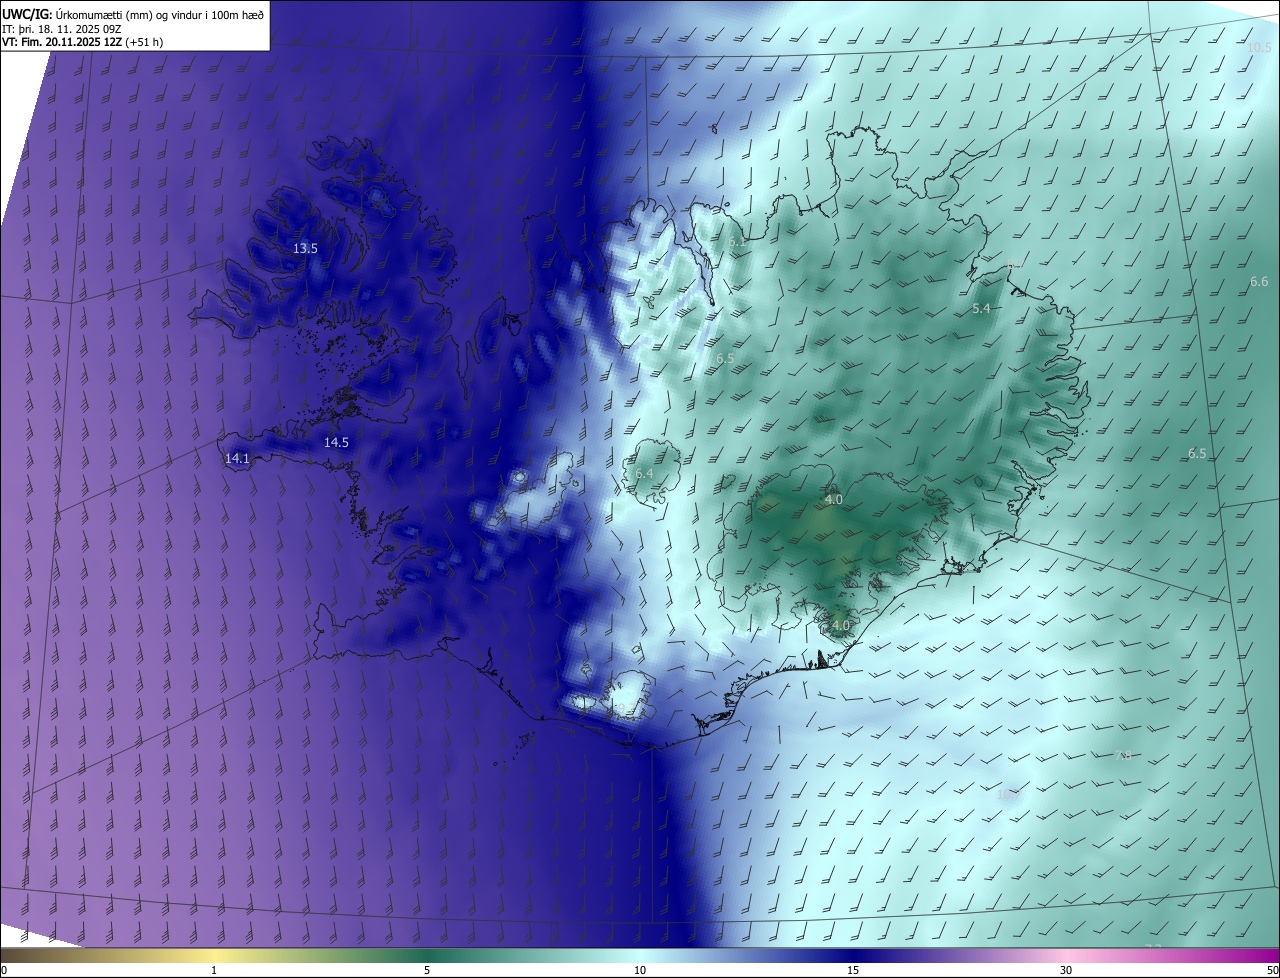
Task: Click colorbar tick label 50
Action: point(1272,970)
